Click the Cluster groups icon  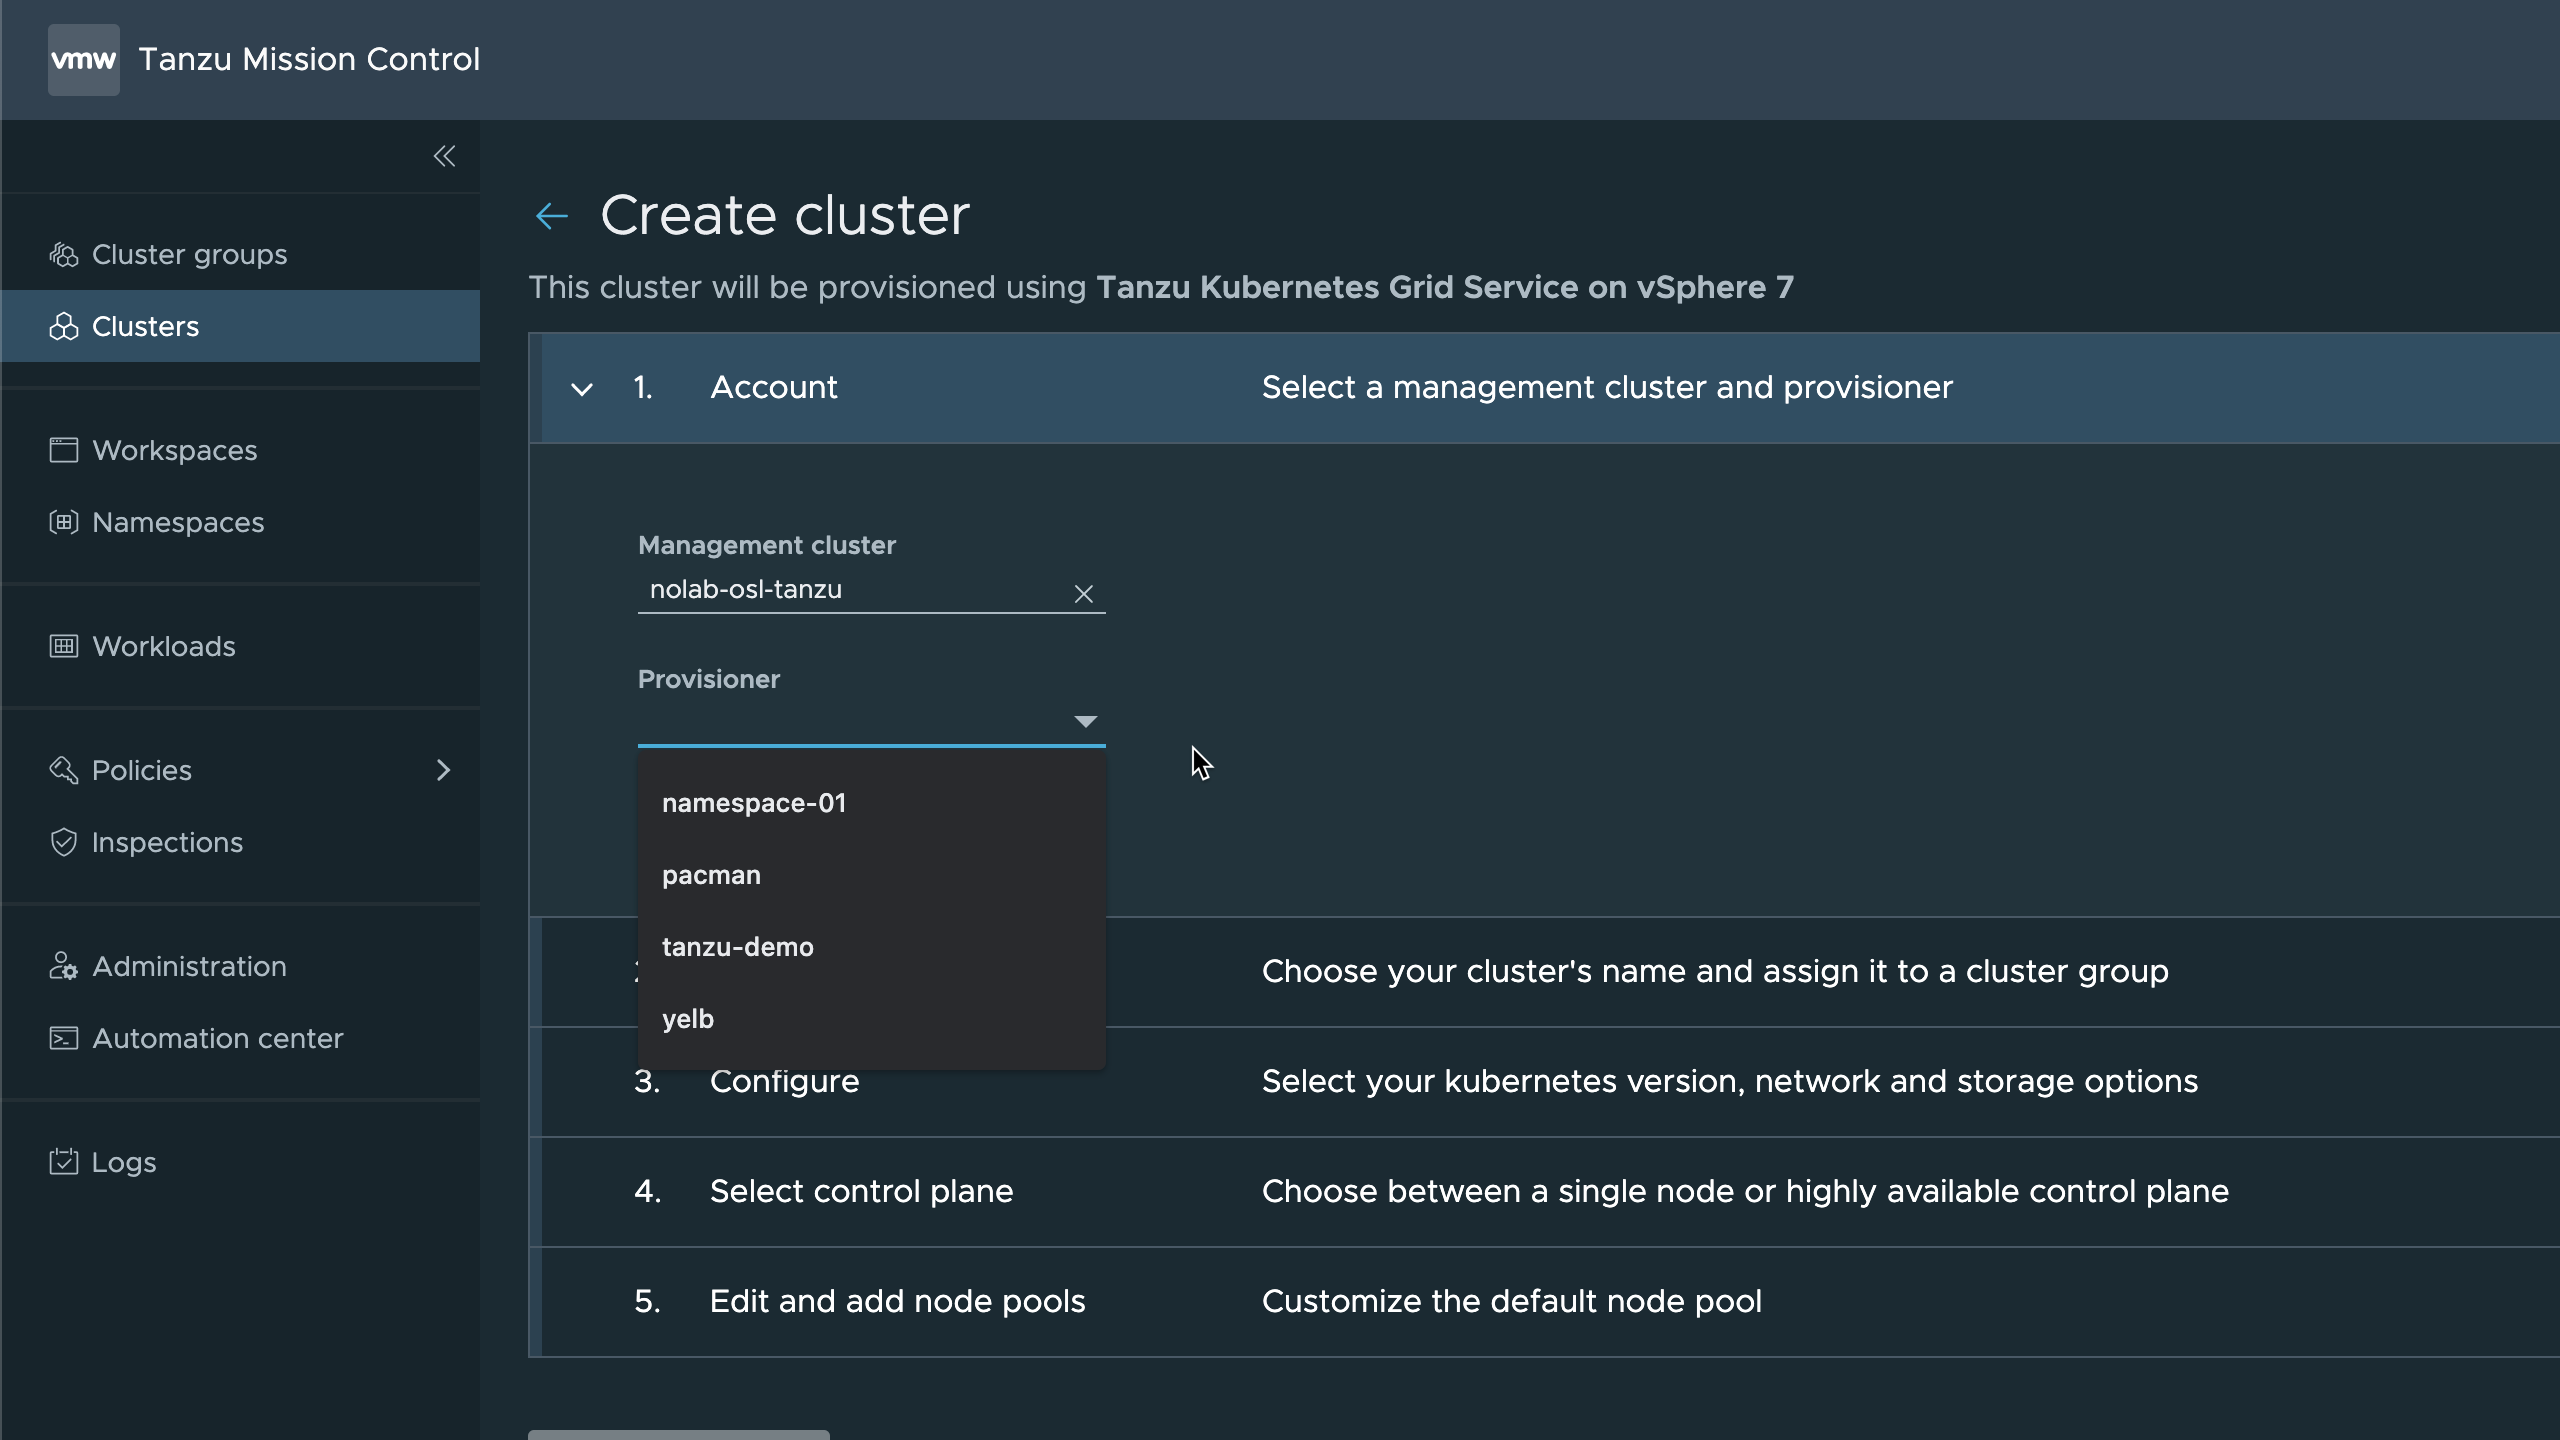coord(64,255)
